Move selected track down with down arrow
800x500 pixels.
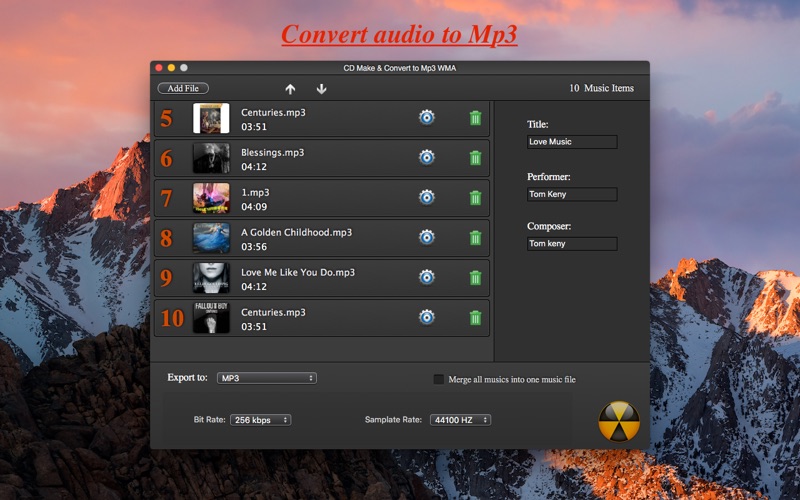(x=321, y=89)
